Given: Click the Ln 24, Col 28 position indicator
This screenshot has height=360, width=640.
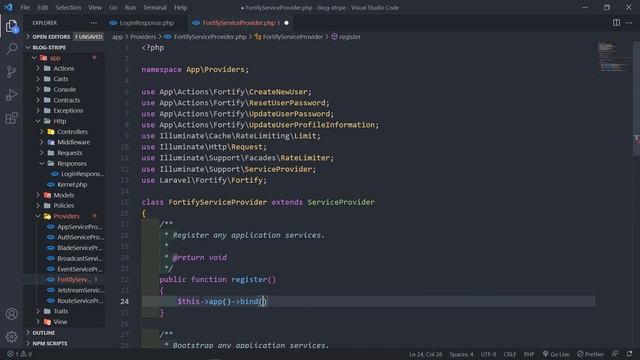Looking at the screenshot, I should (x=425, y=354).
